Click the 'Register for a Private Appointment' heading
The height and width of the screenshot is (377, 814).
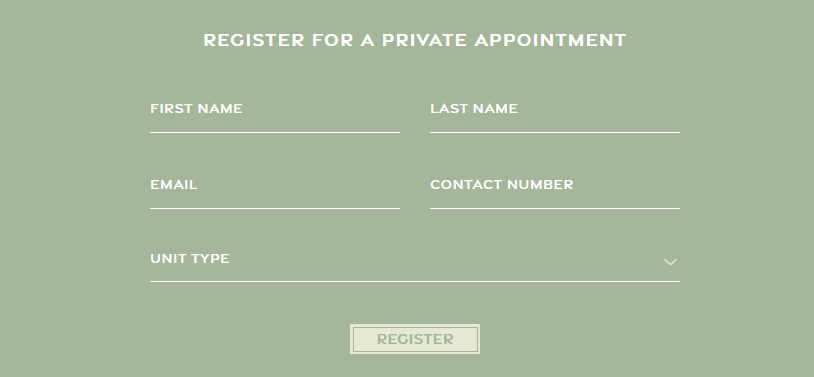[x=415, y=40]
